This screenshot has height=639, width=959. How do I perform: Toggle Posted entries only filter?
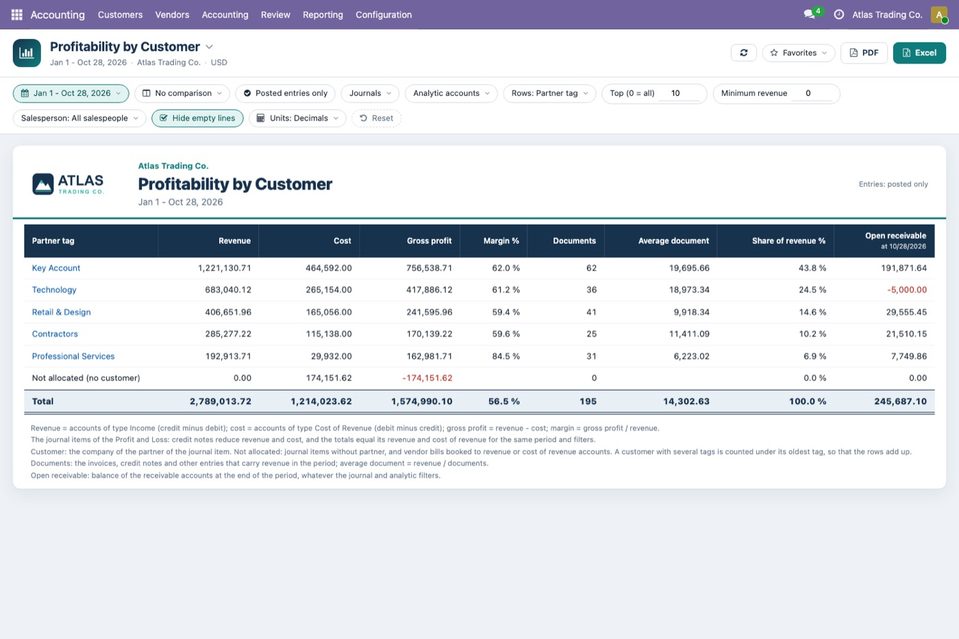[286, 93]
